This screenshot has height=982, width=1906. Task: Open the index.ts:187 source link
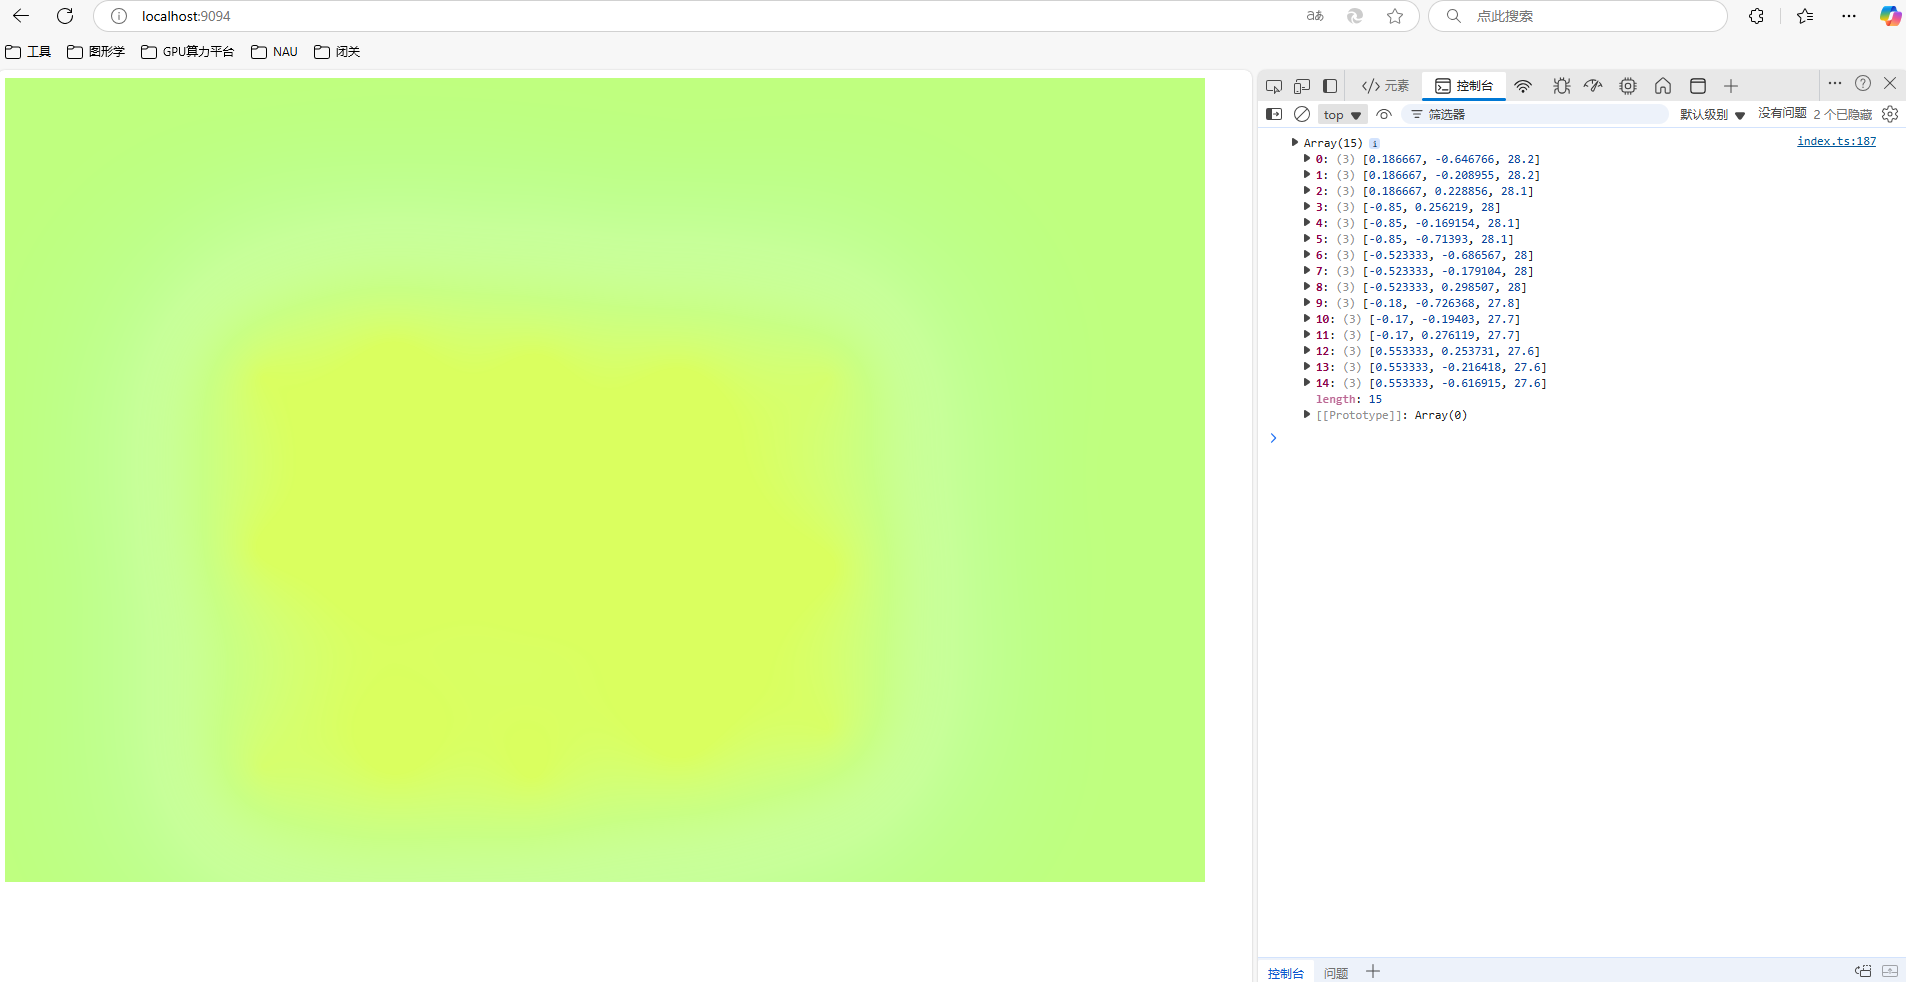[x=1836, y=141]
